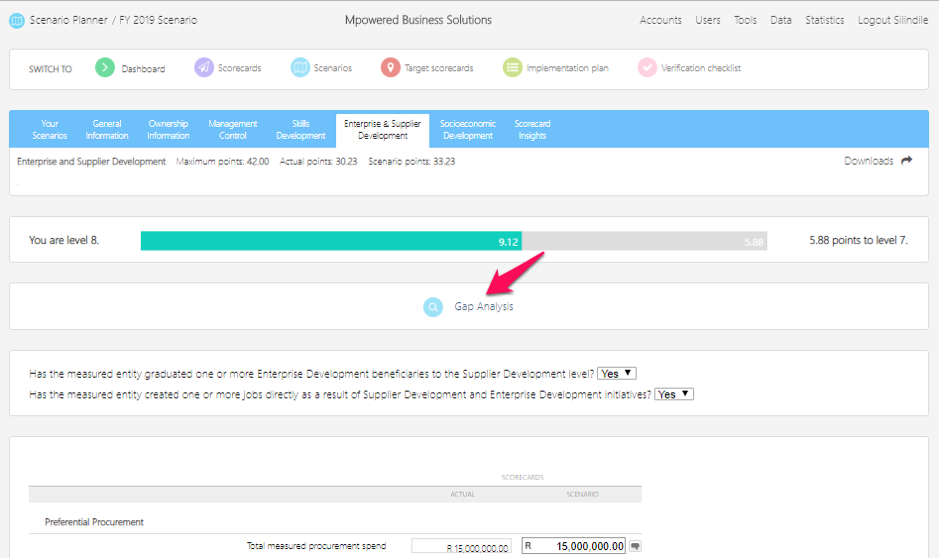Click the teal 9.12 progress bar segment
This screenshot has width=939, height=558.
point(331,241)
